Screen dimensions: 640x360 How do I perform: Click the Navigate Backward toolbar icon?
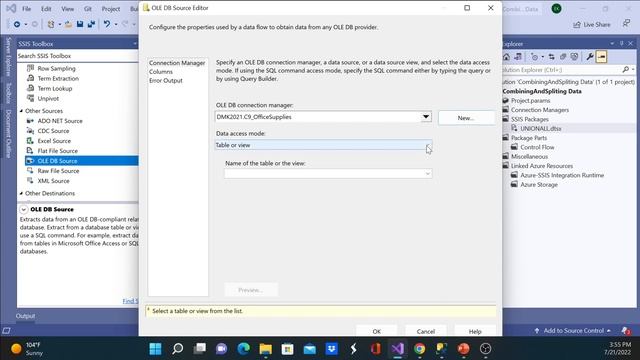click(x=16, y=24)
